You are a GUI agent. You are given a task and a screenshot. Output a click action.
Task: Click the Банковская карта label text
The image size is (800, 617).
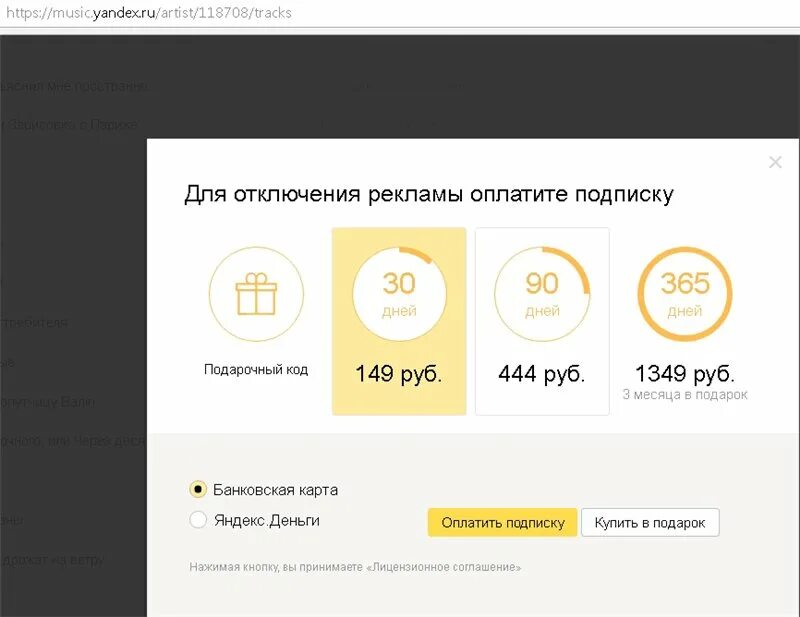[x=276, y=490]
